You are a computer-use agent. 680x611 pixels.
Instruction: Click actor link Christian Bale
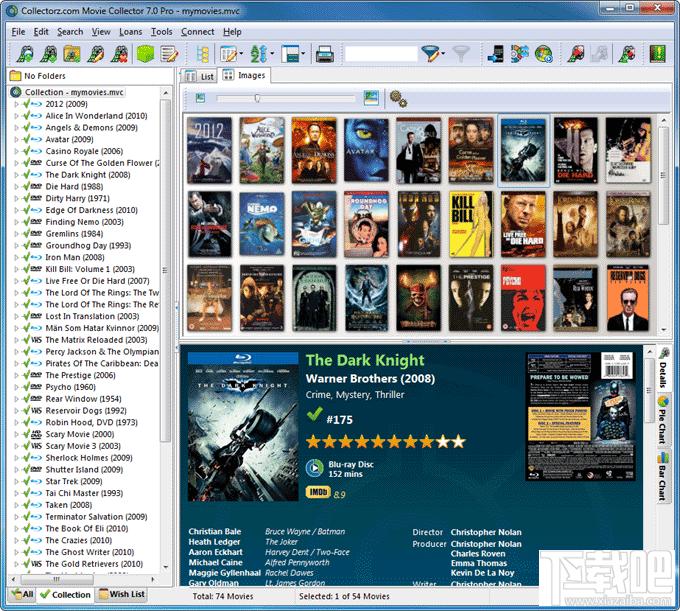tap(215, 532)
